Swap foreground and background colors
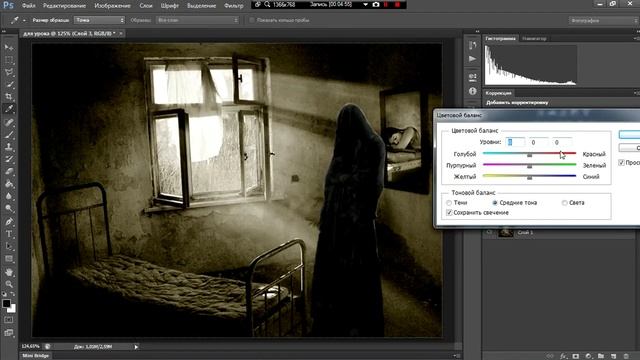 tap(13, 294)
